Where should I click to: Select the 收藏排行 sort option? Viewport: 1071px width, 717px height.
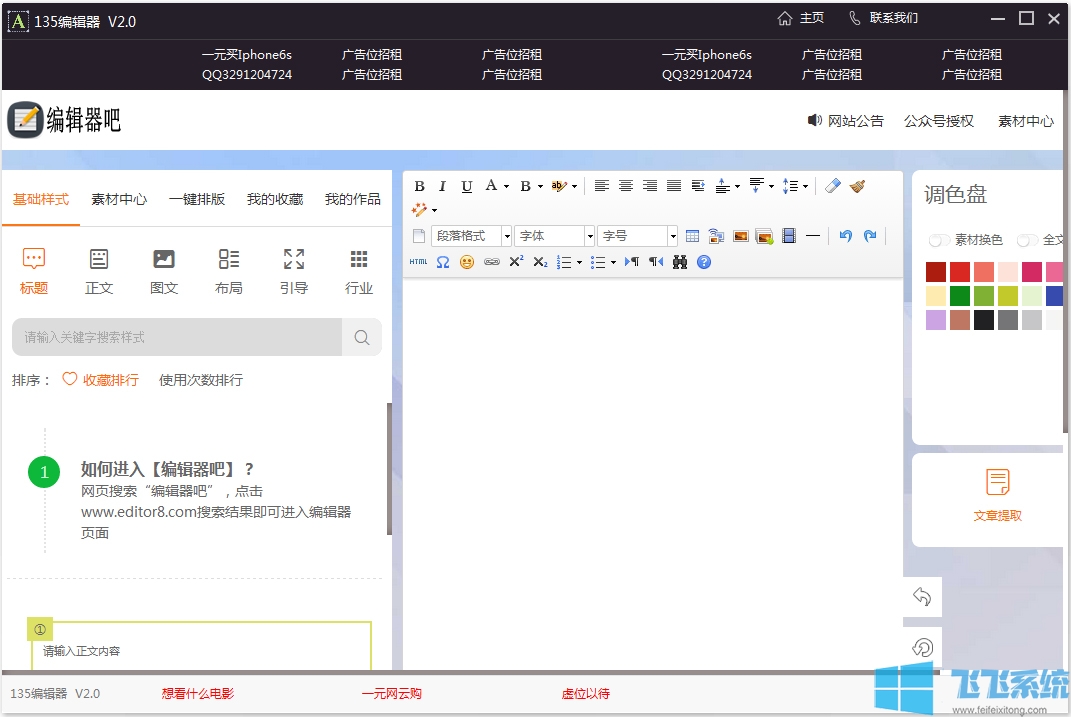[x=100, y=380]
